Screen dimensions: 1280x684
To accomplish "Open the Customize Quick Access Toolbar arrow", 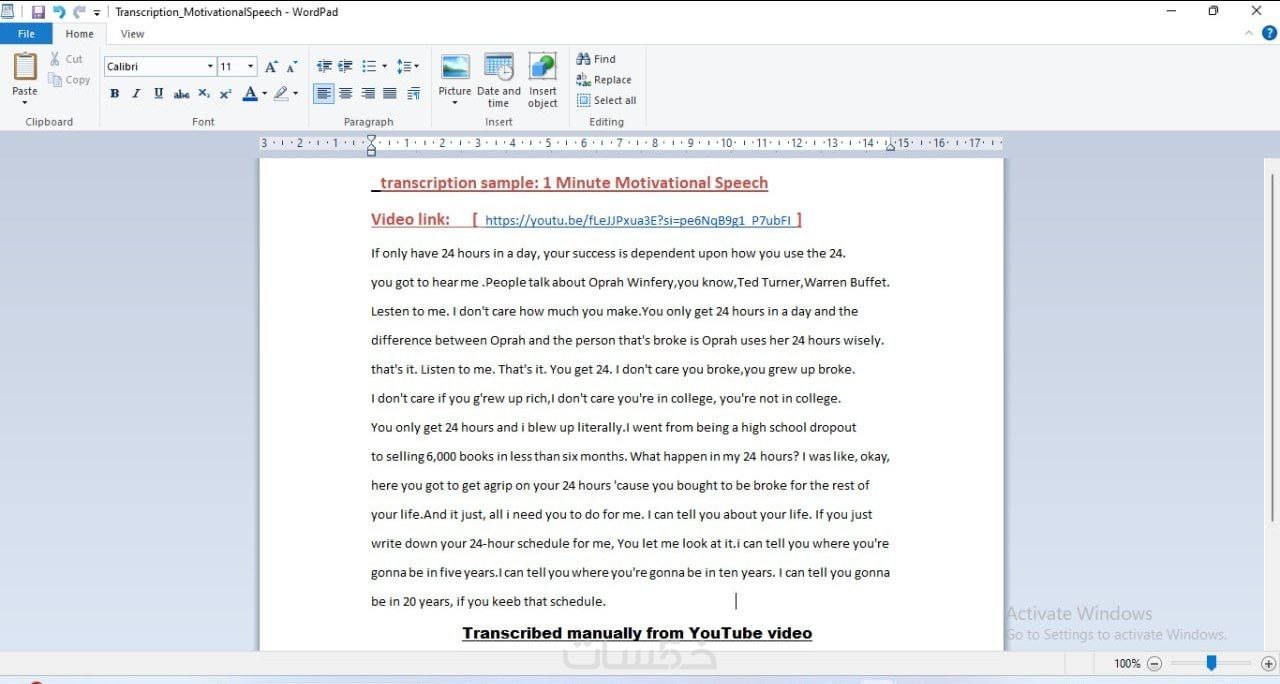I will click(x=97, y=13).
